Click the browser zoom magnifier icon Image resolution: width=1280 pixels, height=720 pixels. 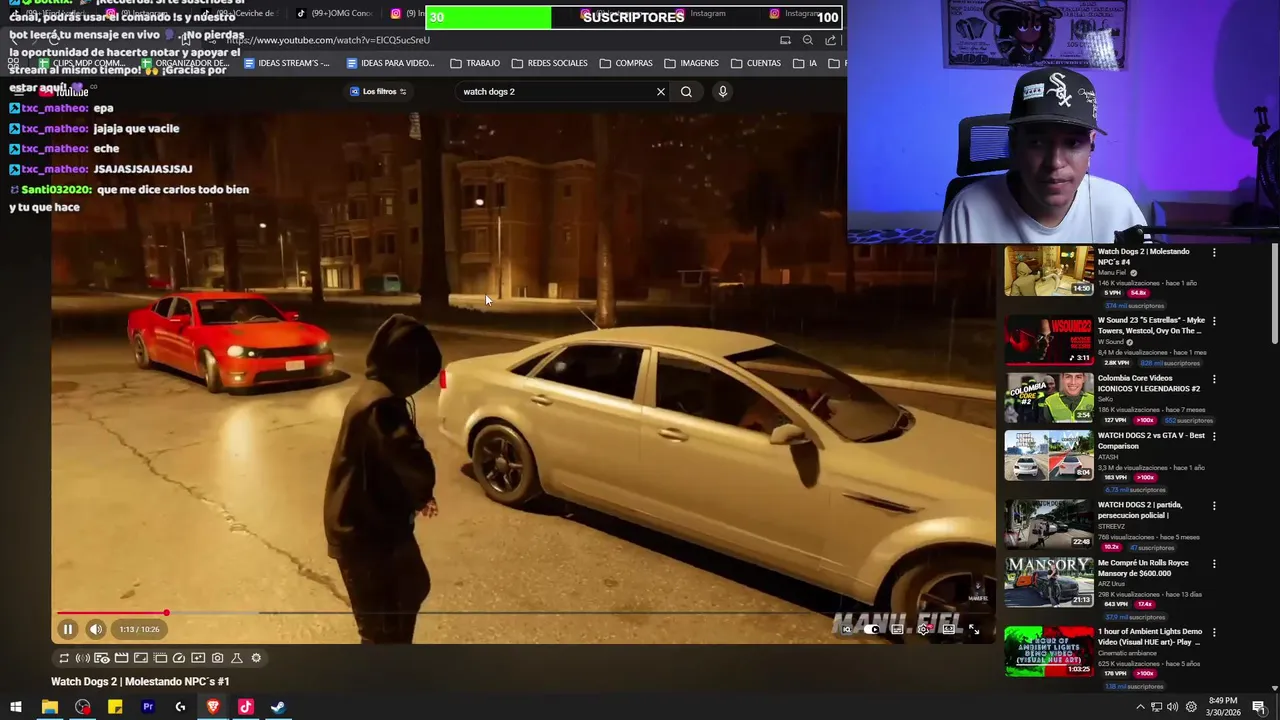pos(808,40)
